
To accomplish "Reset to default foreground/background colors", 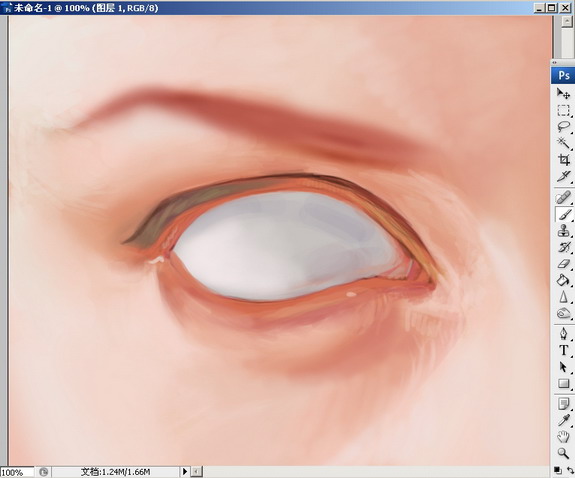I will coord(557,470).
